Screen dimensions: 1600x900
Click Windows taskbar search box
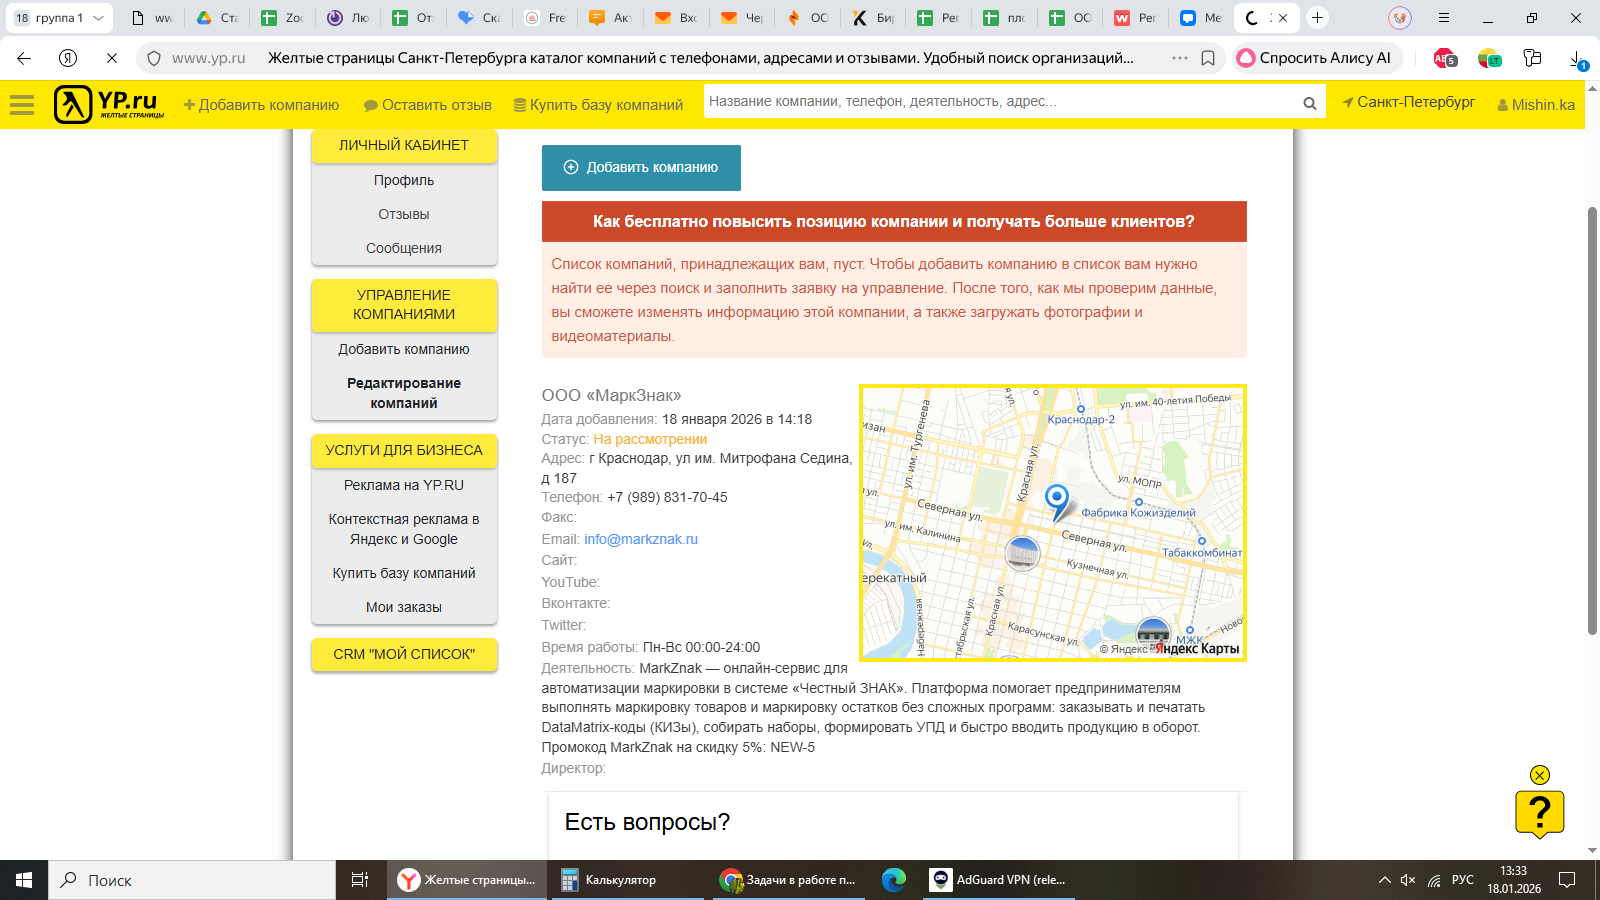coord(192,880)
